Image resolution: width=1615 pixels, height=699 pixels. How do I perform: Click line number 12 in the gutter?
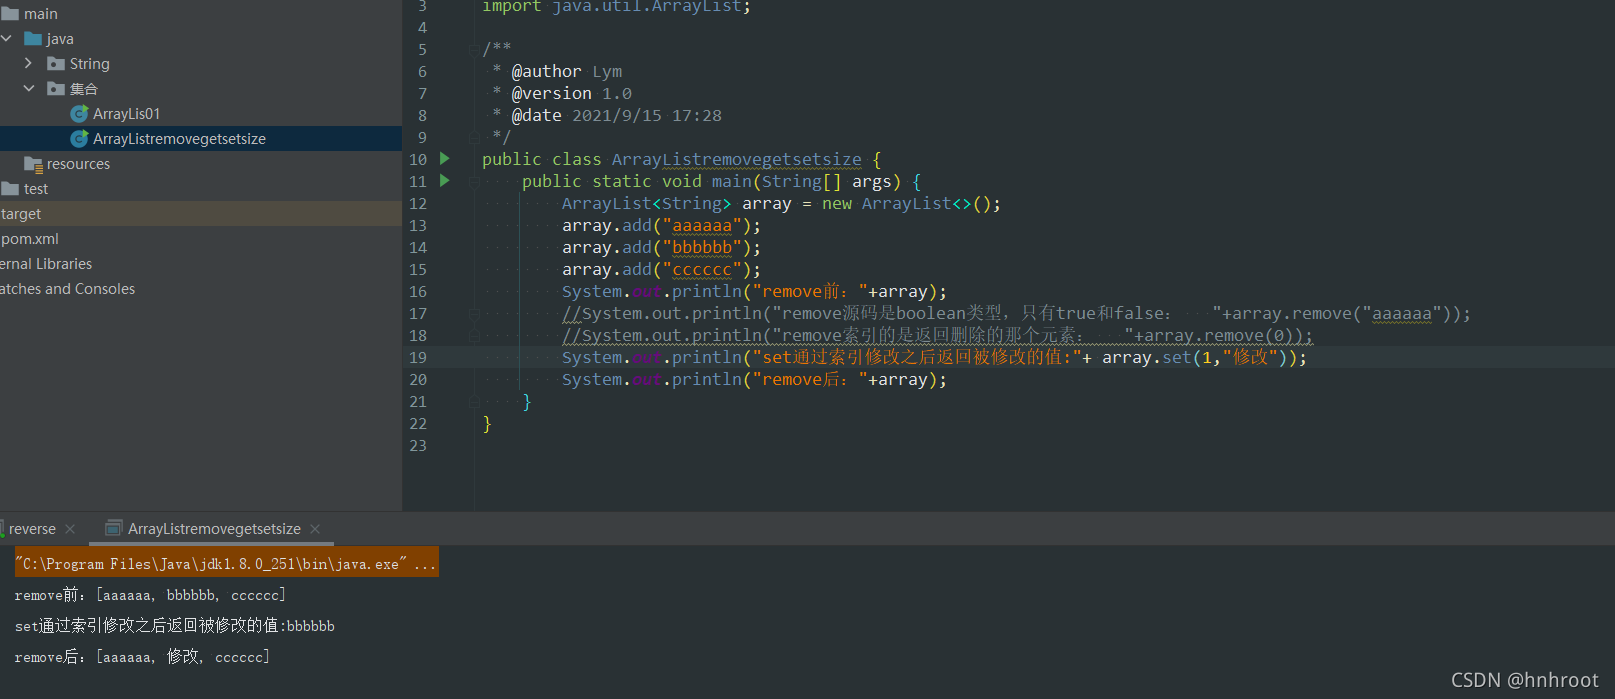pos(418,204)
